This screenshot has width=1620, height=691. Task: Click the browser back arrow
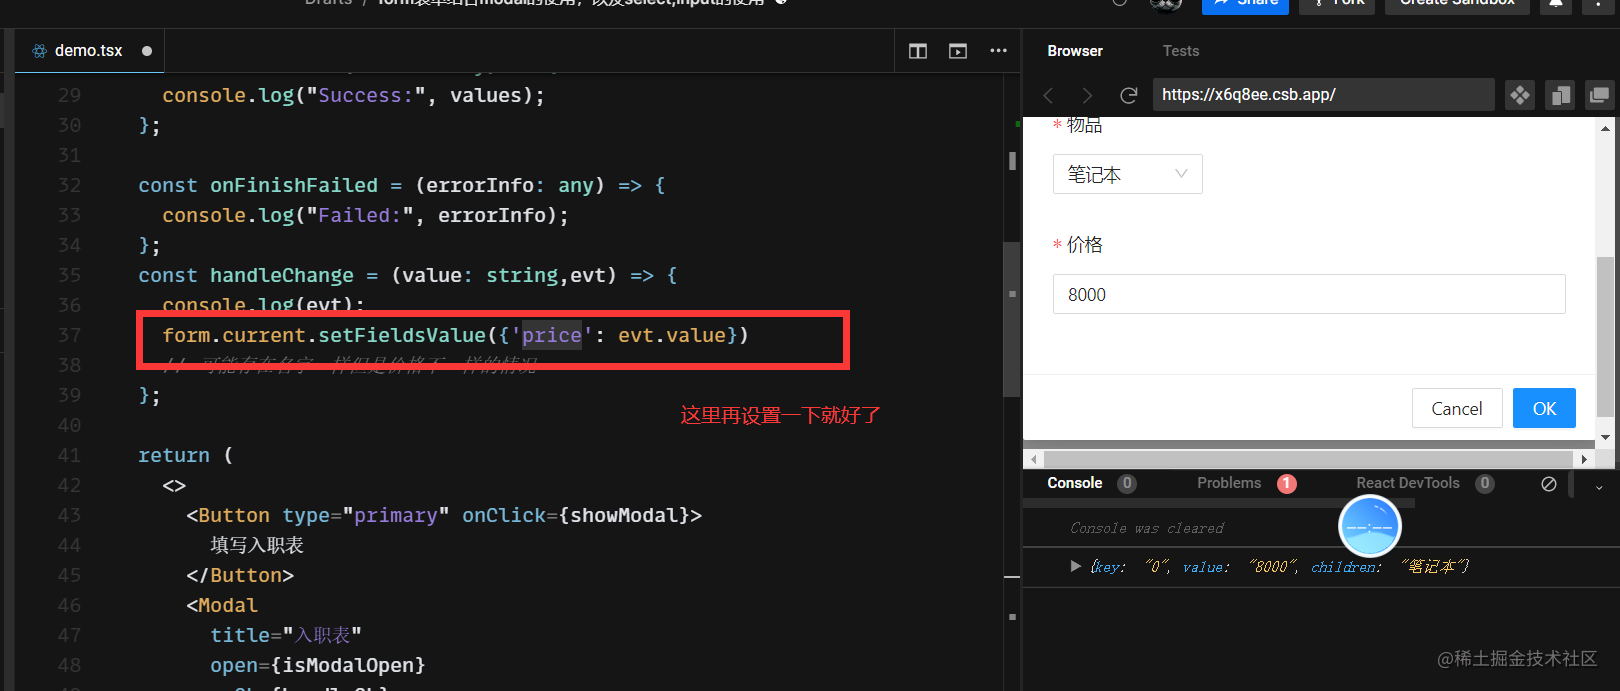click(1048, 95)
